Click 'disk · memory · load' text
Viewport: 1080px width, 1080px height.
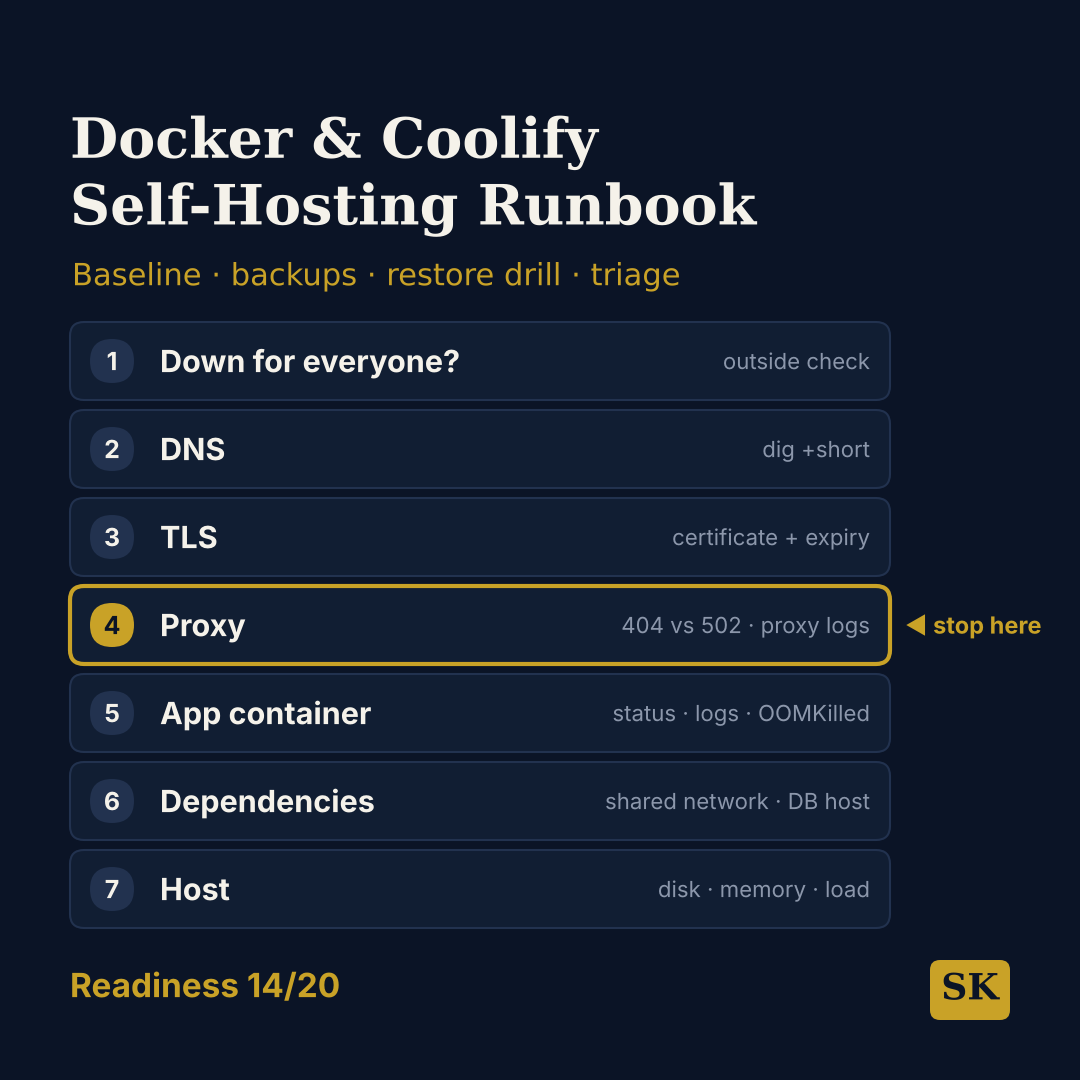tap(764, 890)
